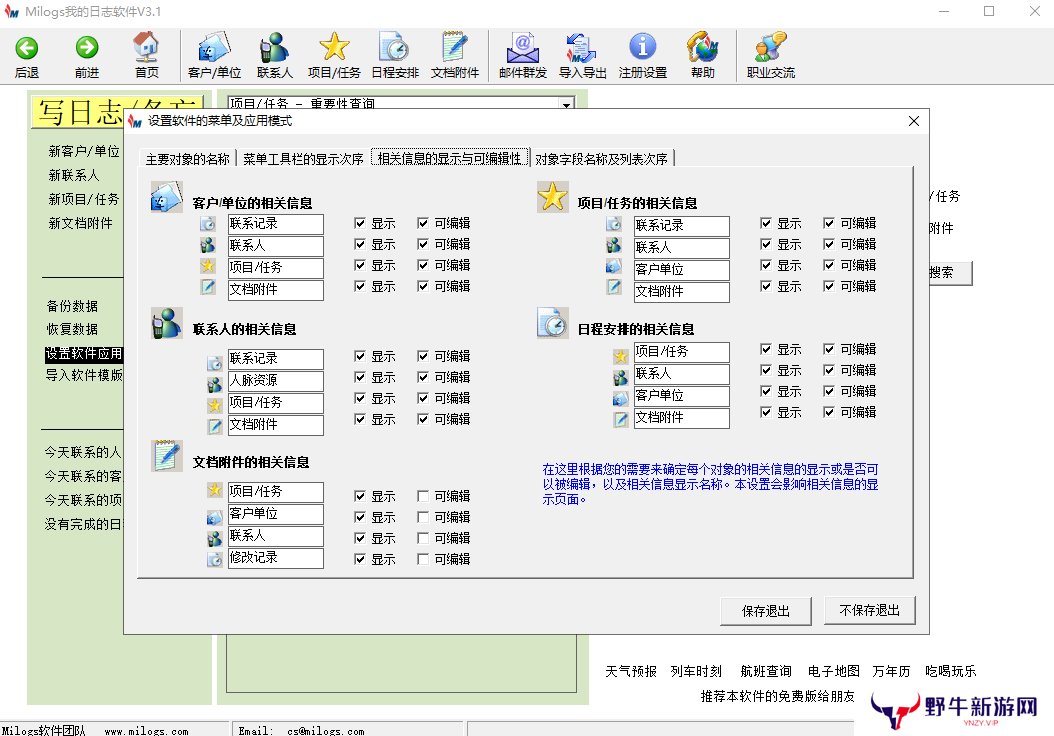Open 联系人 toolbar icon
Image resolution: width=1054 pixels, height=736 pixels.
pos(274,47)
